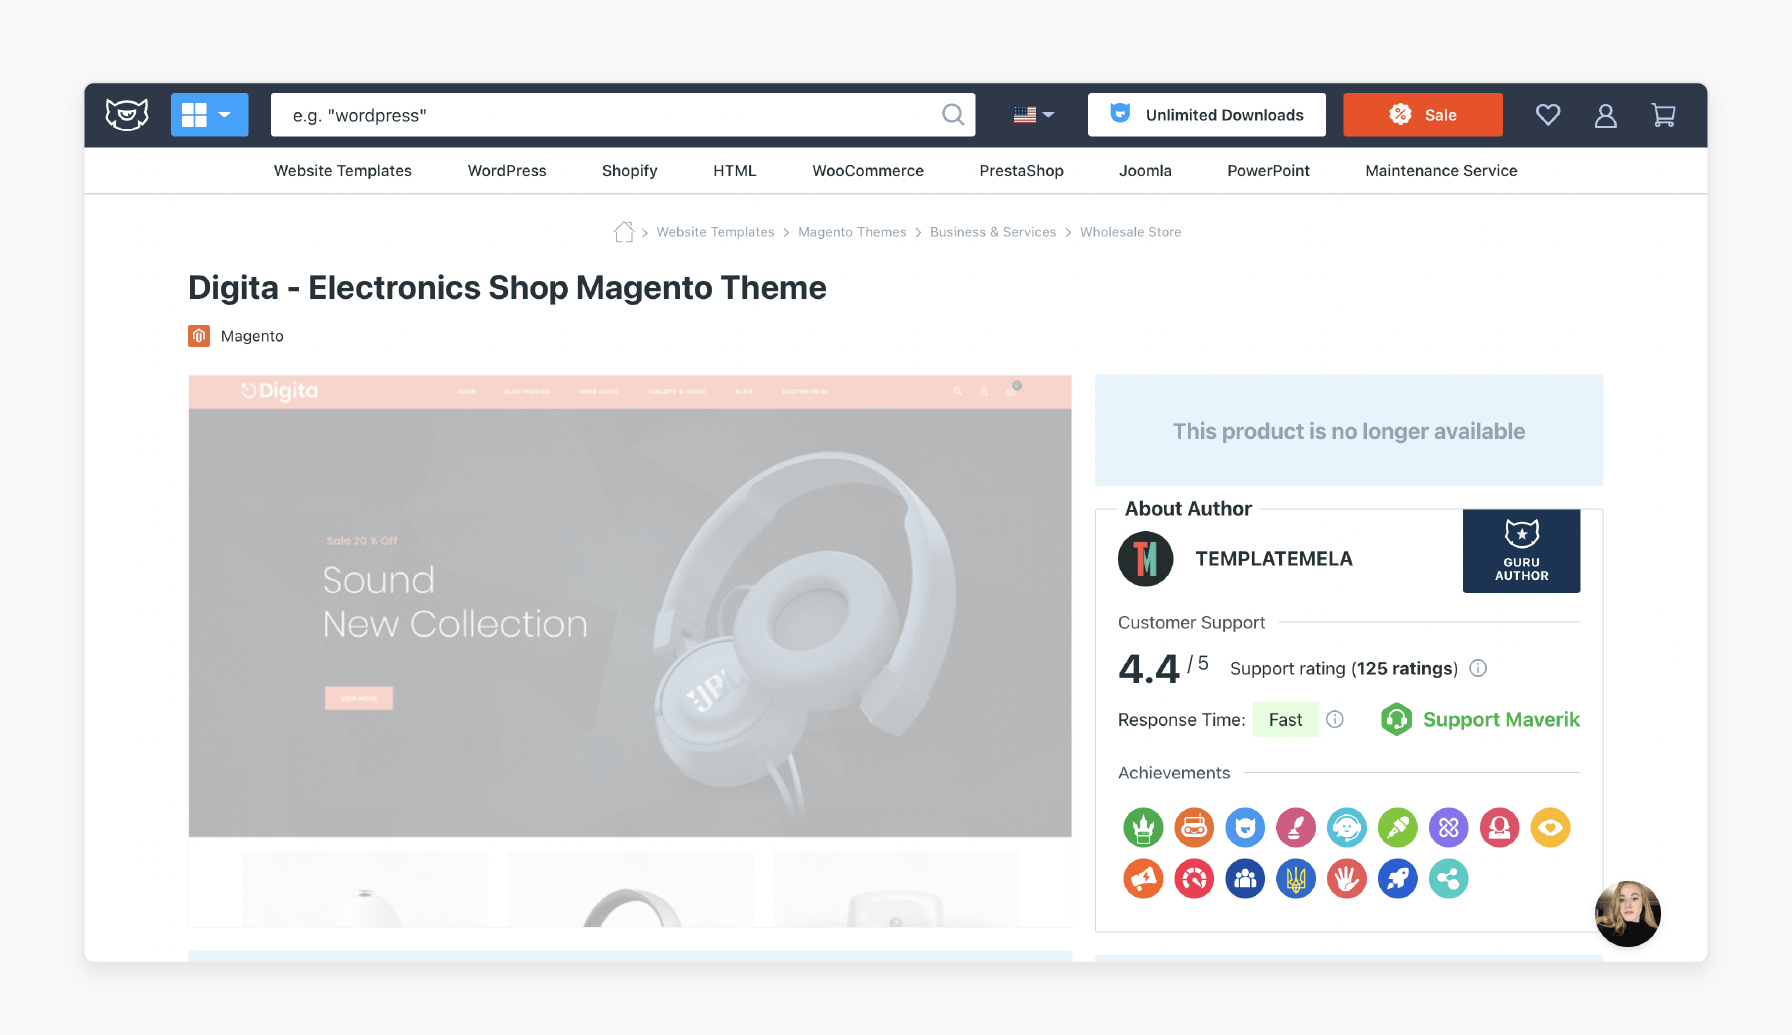Open the wishlist heart icon
1792x1035 pixels.
point(1548,115)
